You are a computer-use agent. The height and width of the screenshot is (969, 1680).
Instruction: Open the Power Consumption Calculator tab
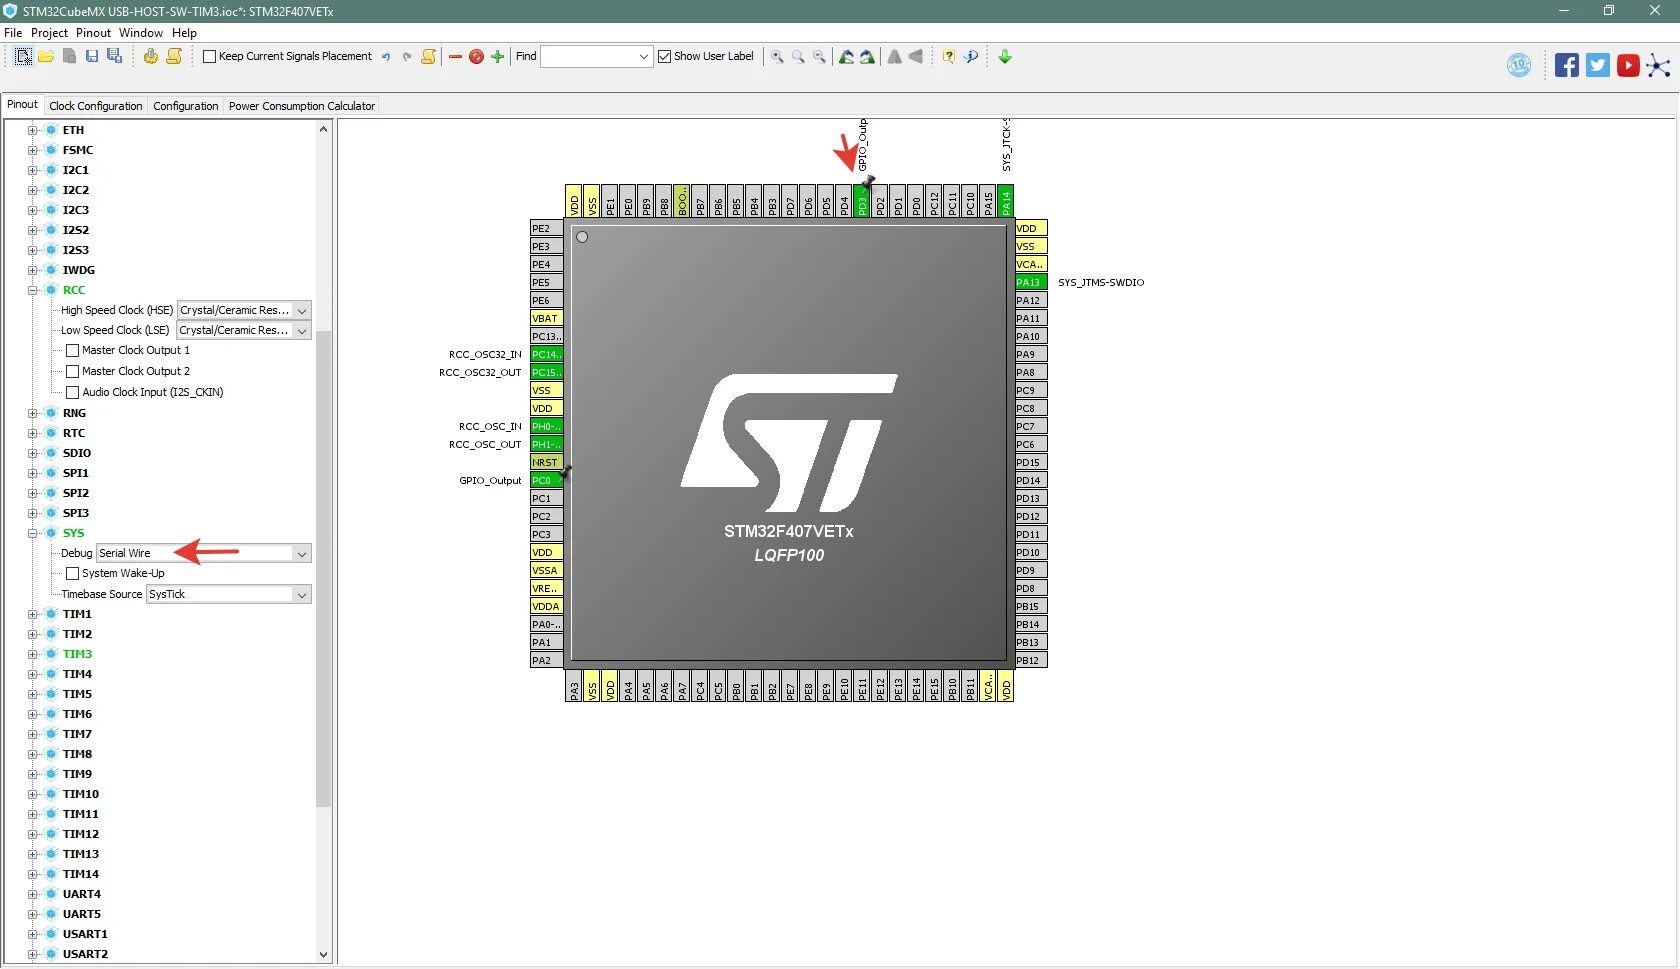302,106
